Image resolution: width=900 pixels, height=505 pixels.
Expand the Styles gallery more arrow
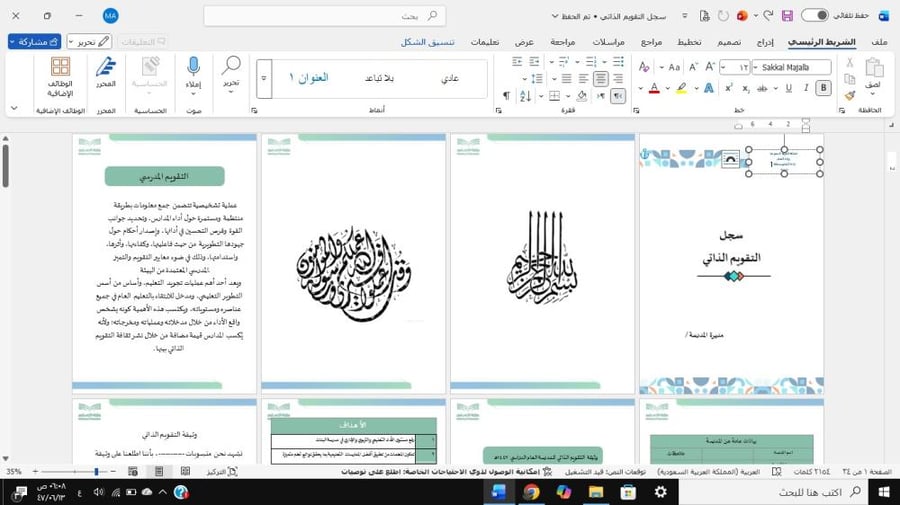click(x=264, y=79)
